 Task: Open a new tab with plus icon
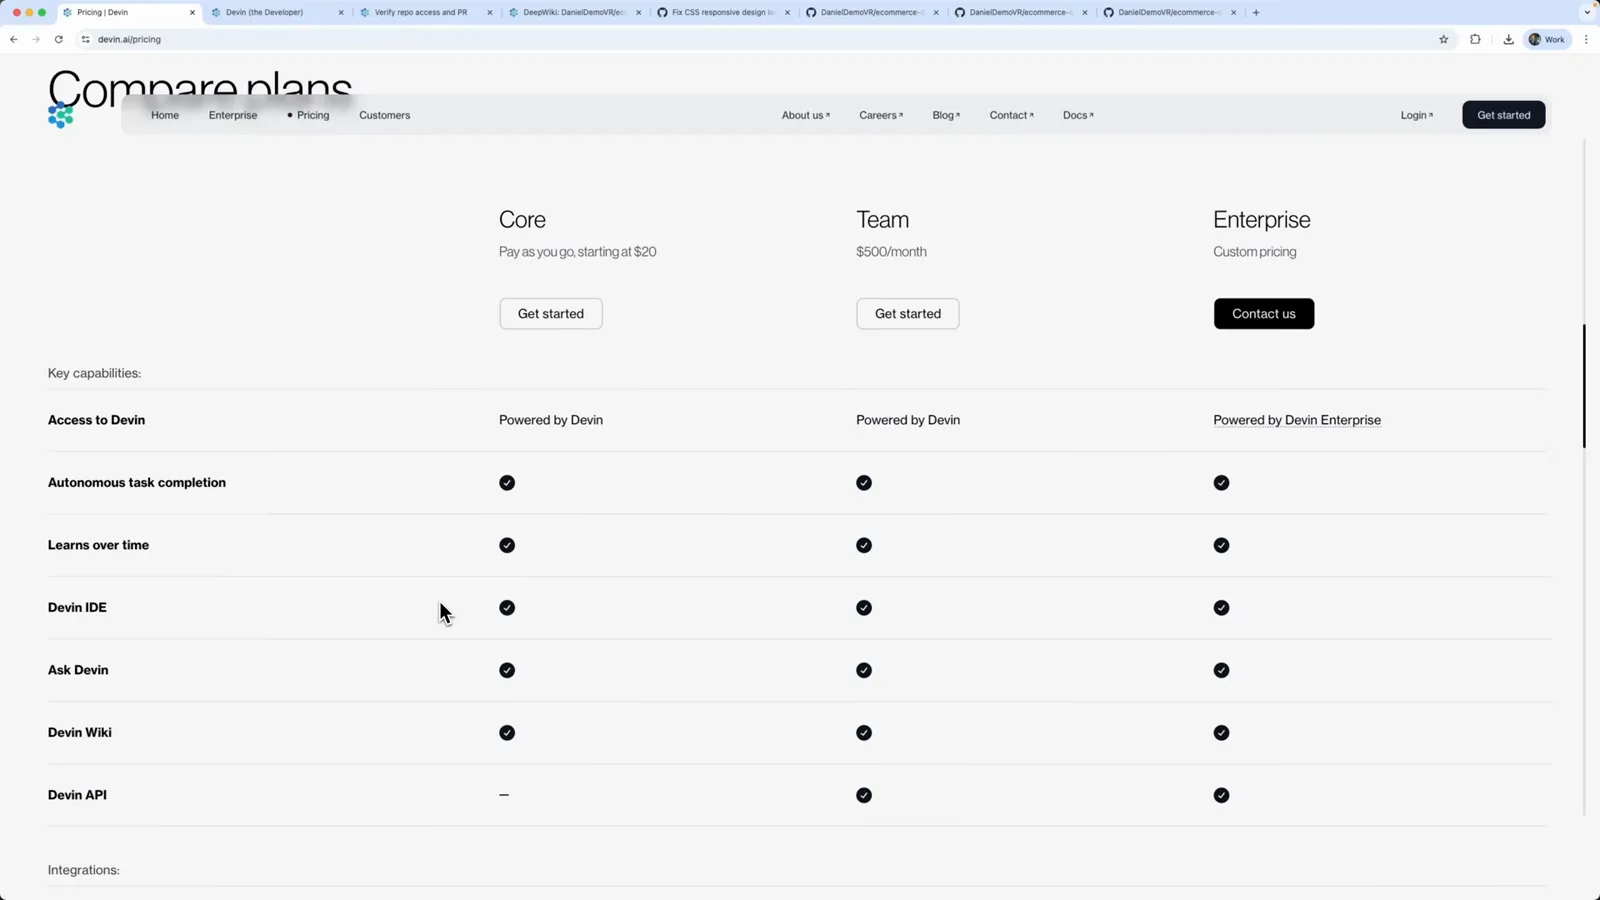click(1256, 12)
